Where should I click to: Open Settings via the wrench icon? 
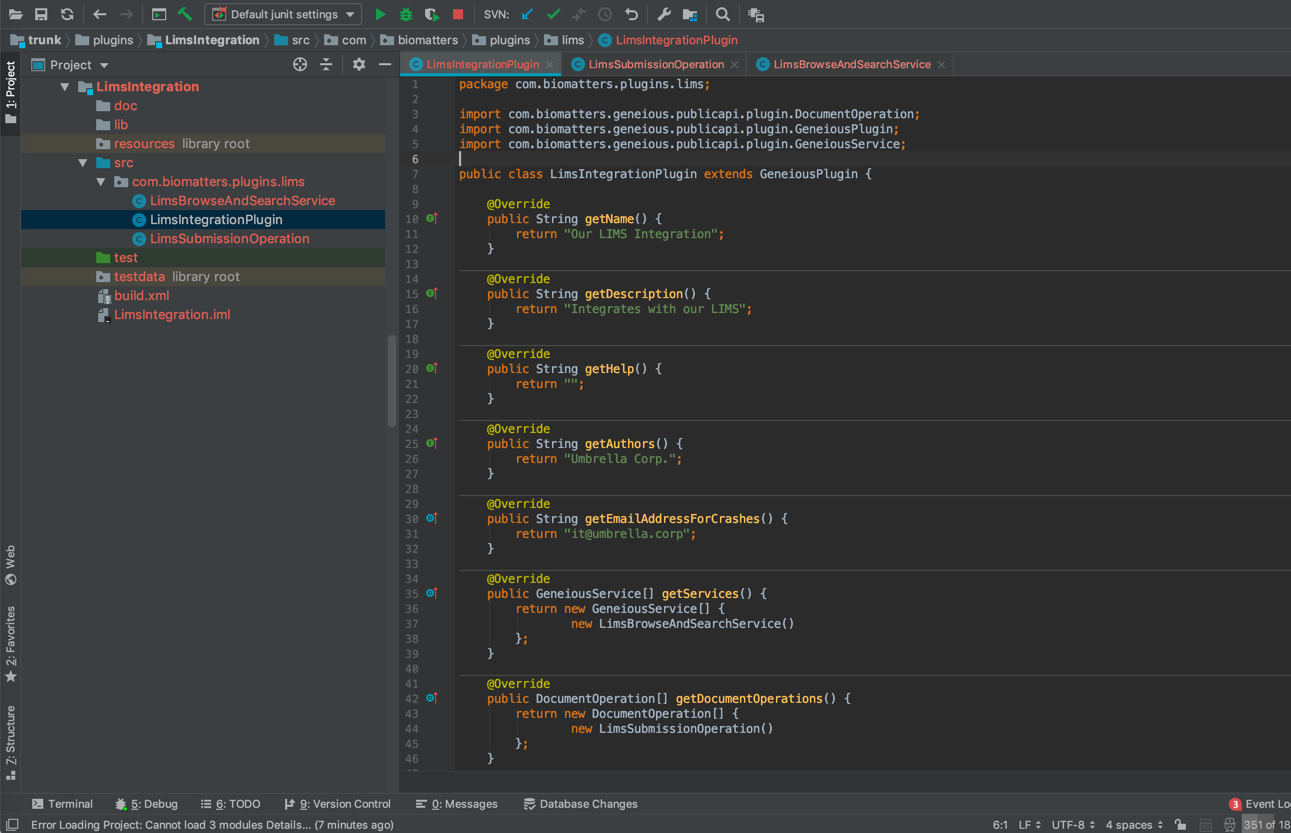click(664, 14)
